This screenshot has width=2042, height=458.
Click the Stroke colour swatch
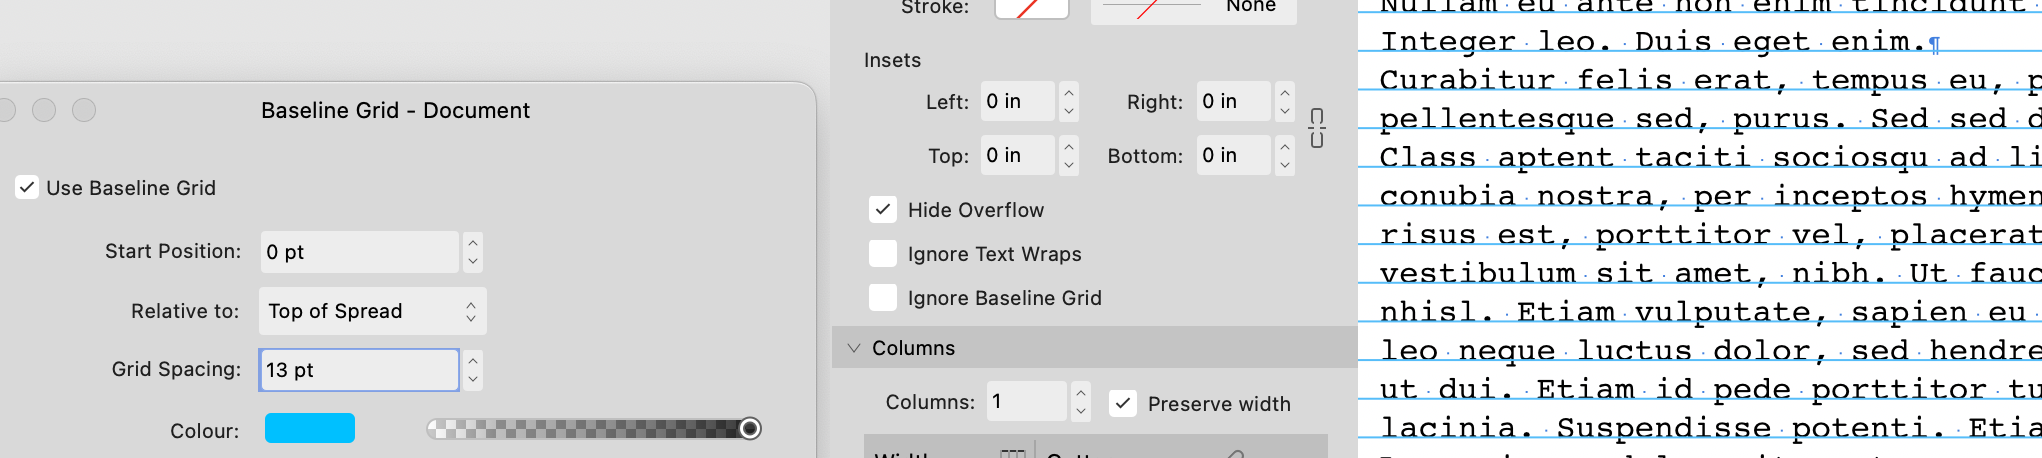(1032, 9)
